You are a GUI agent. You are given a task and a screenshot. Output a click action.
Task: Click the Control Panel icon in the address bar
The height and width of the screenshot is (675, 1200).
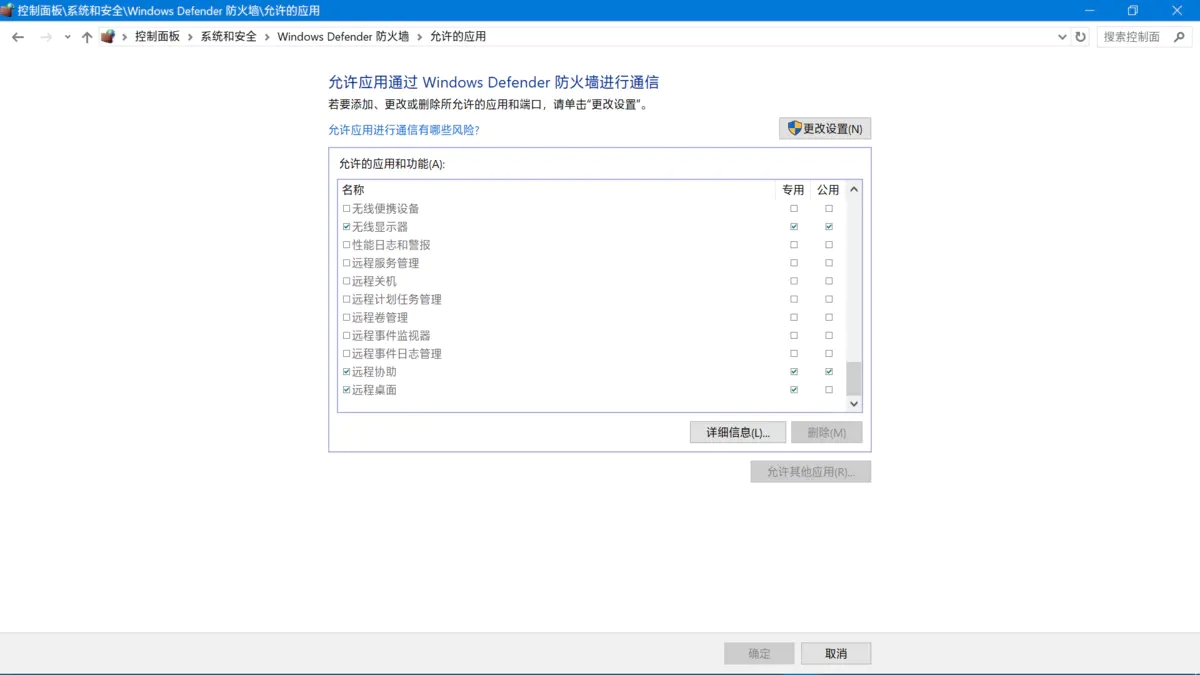tap(108, 36)
